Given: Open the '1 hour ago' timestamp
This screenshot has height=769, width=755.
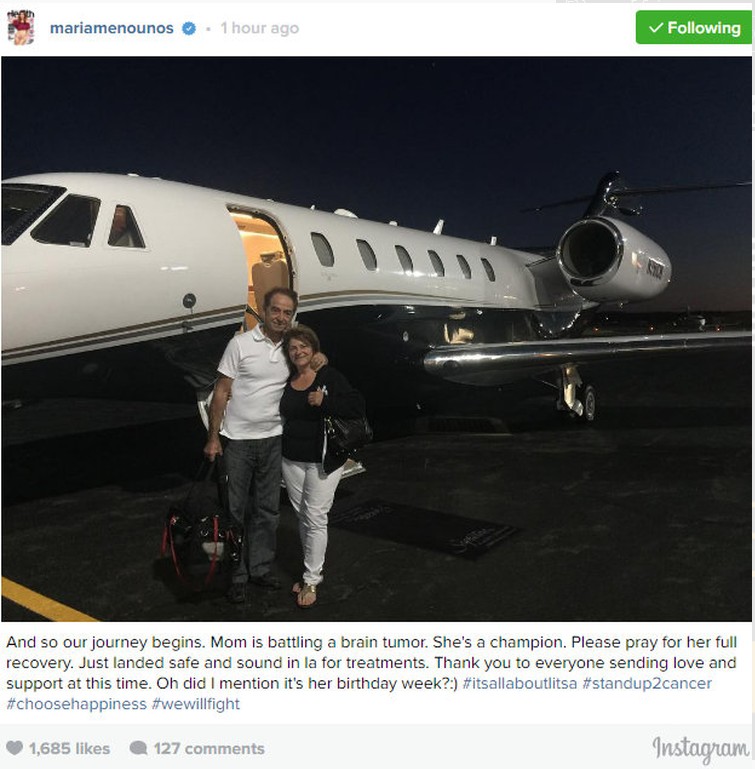Looking at the screenshot, I should (x=260, y=28).
